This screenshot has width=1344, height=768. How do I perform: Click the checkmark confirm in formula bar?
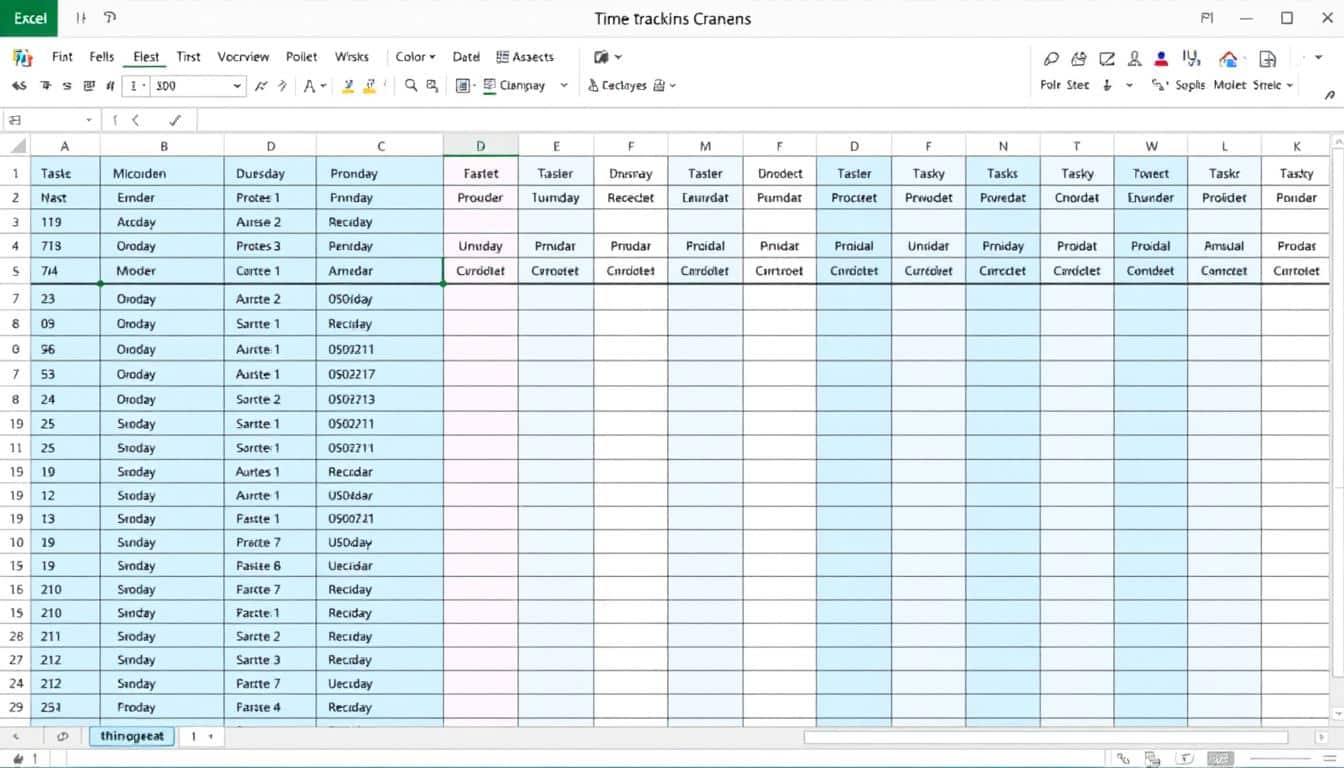click(175, 120)
